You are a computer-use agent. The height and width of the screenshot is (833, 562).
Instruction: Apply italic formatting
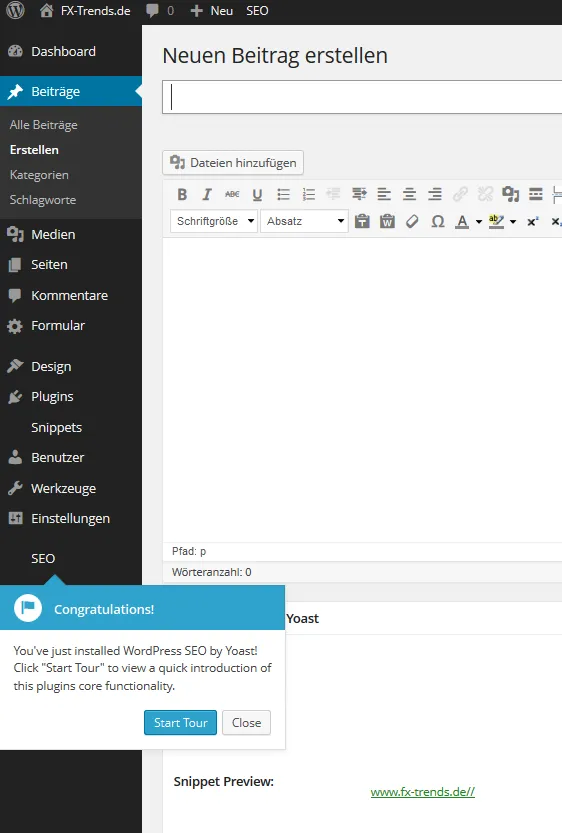pos(207,194)
